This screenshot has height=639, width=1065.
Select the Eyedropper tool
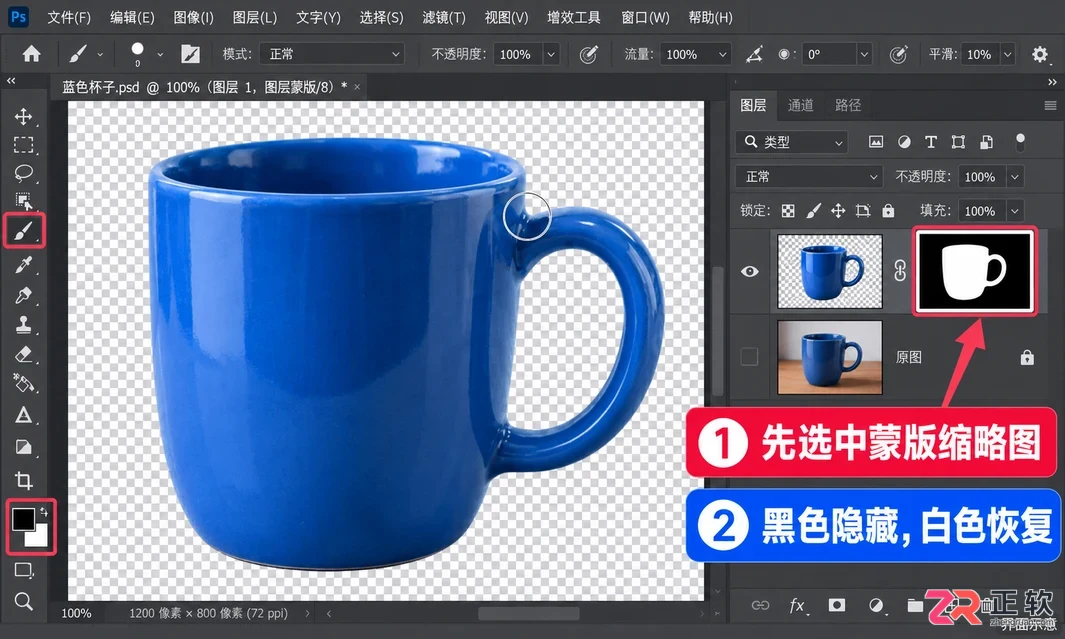(x=24, y=264)
